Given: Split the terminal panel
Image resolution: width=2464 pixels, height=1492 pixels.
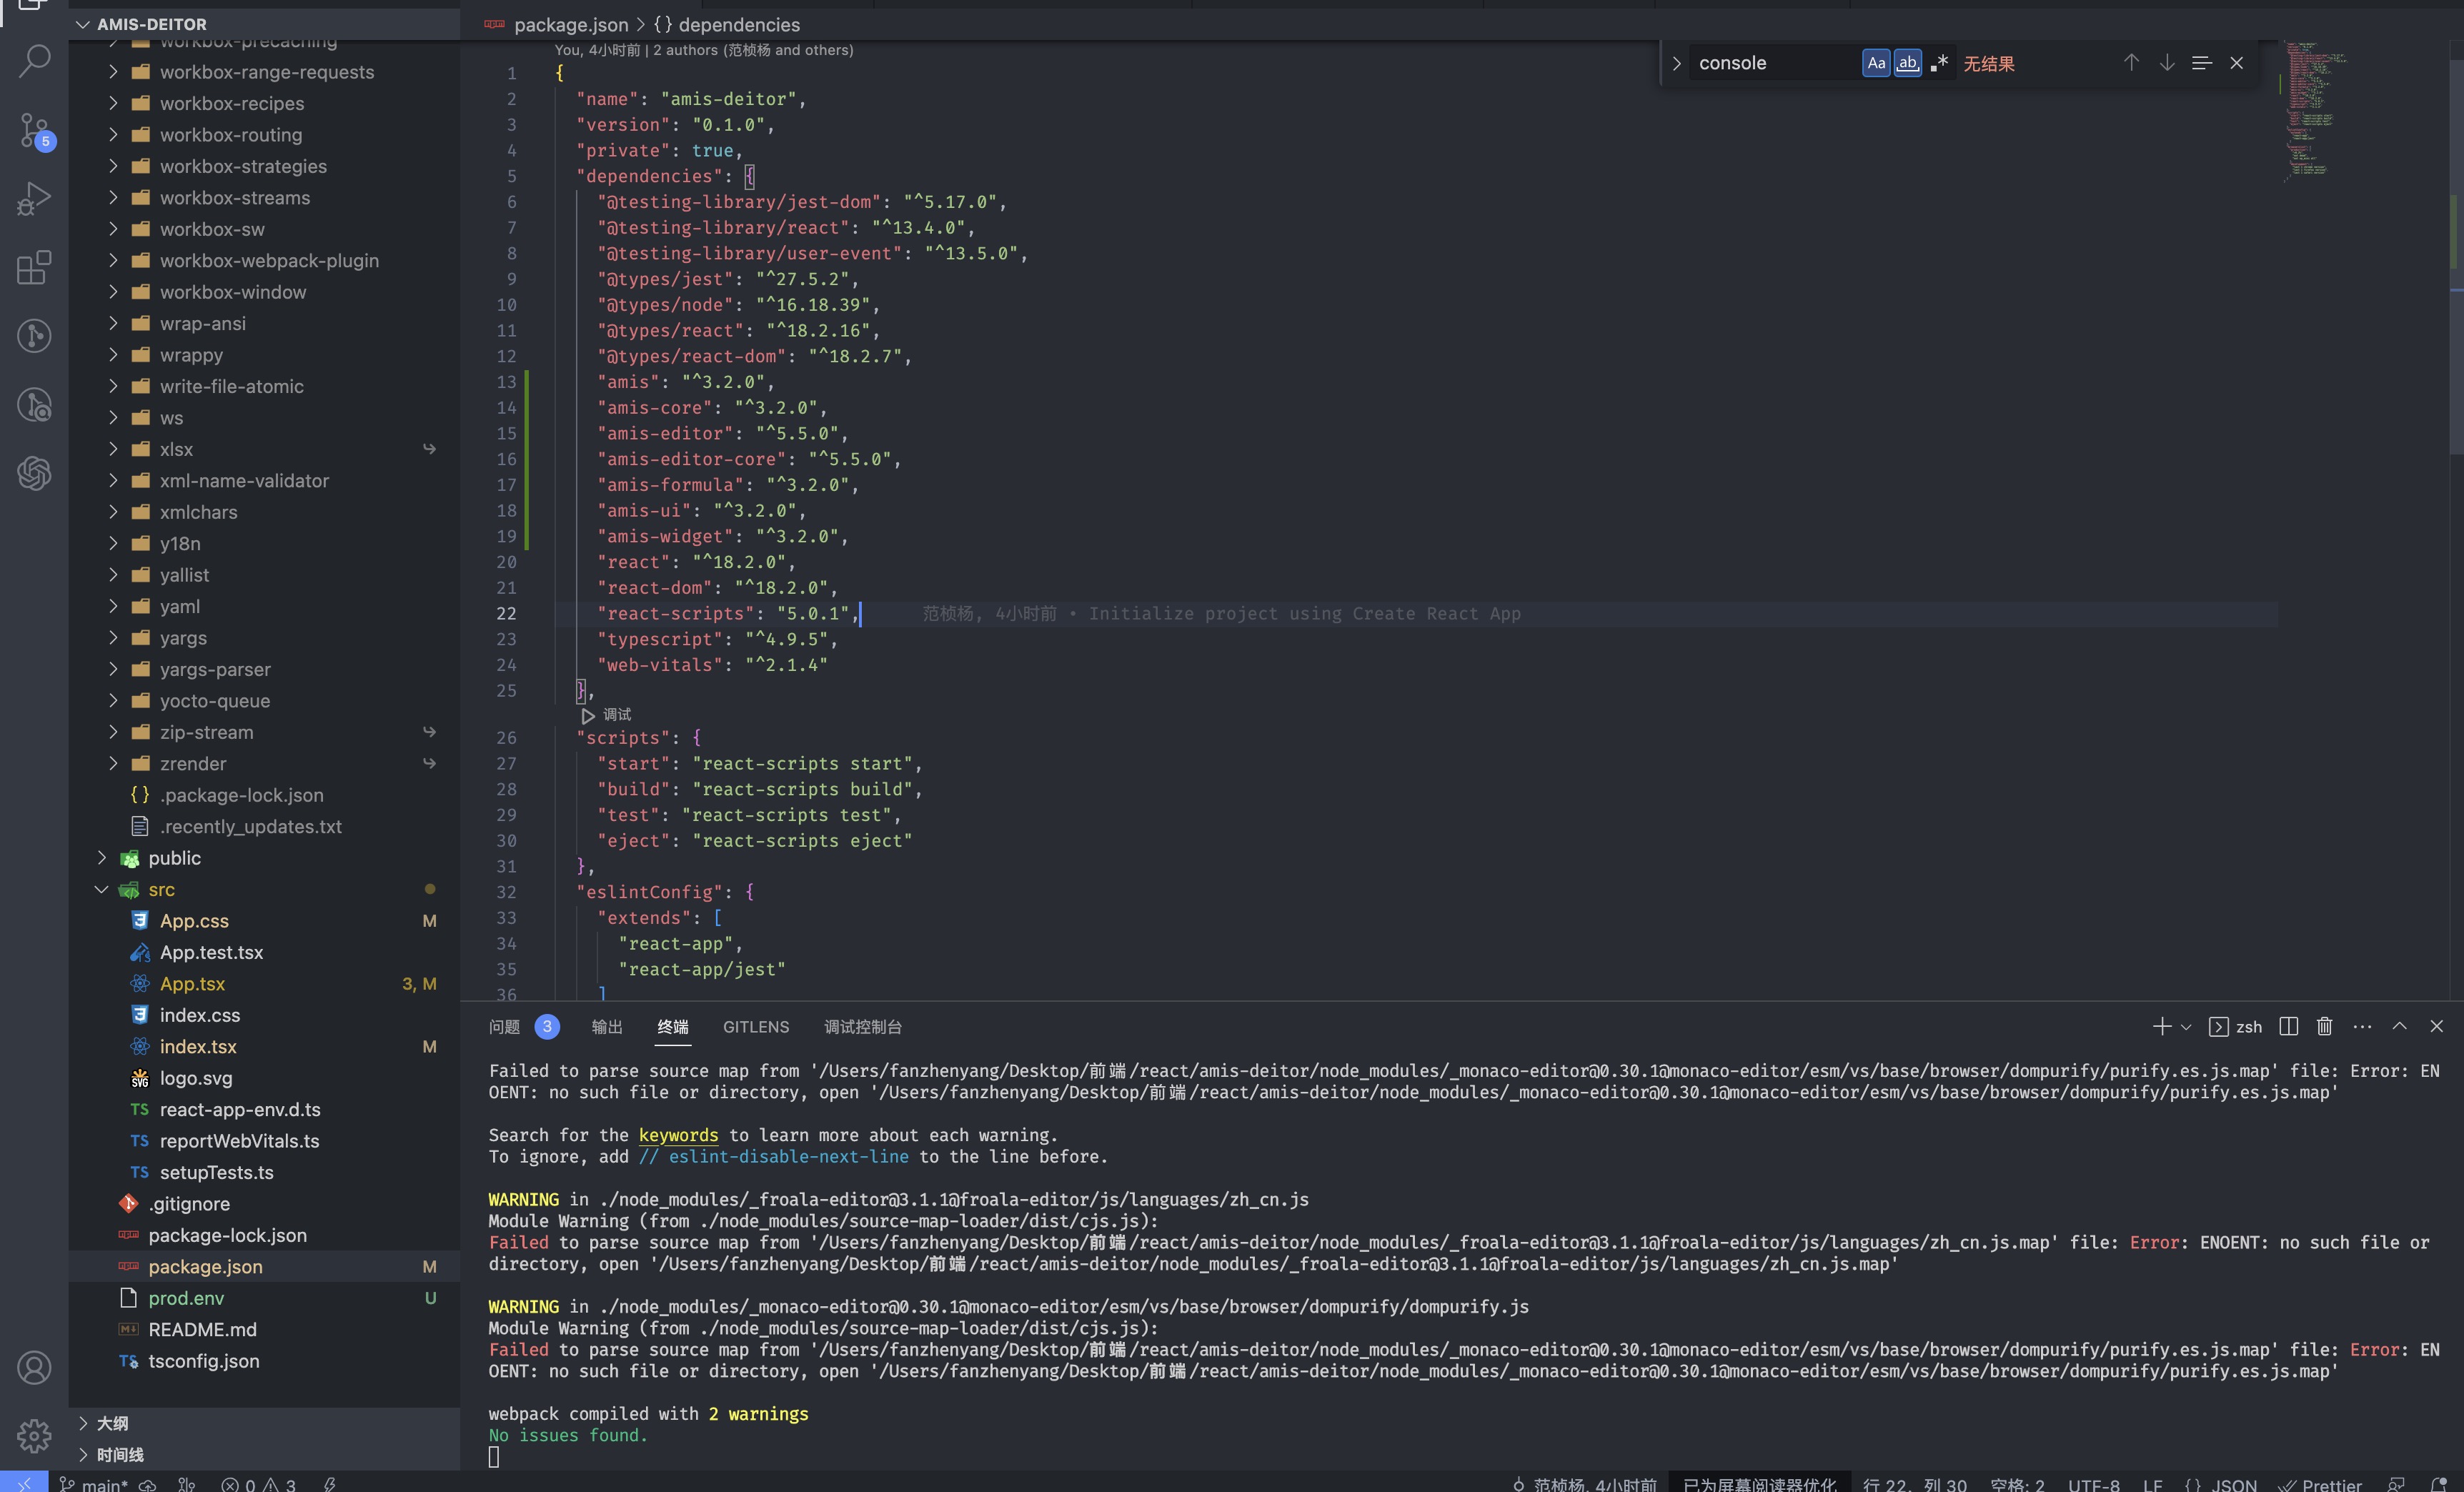Looking at the screenshot, I should click(x=2288, y=1026).
